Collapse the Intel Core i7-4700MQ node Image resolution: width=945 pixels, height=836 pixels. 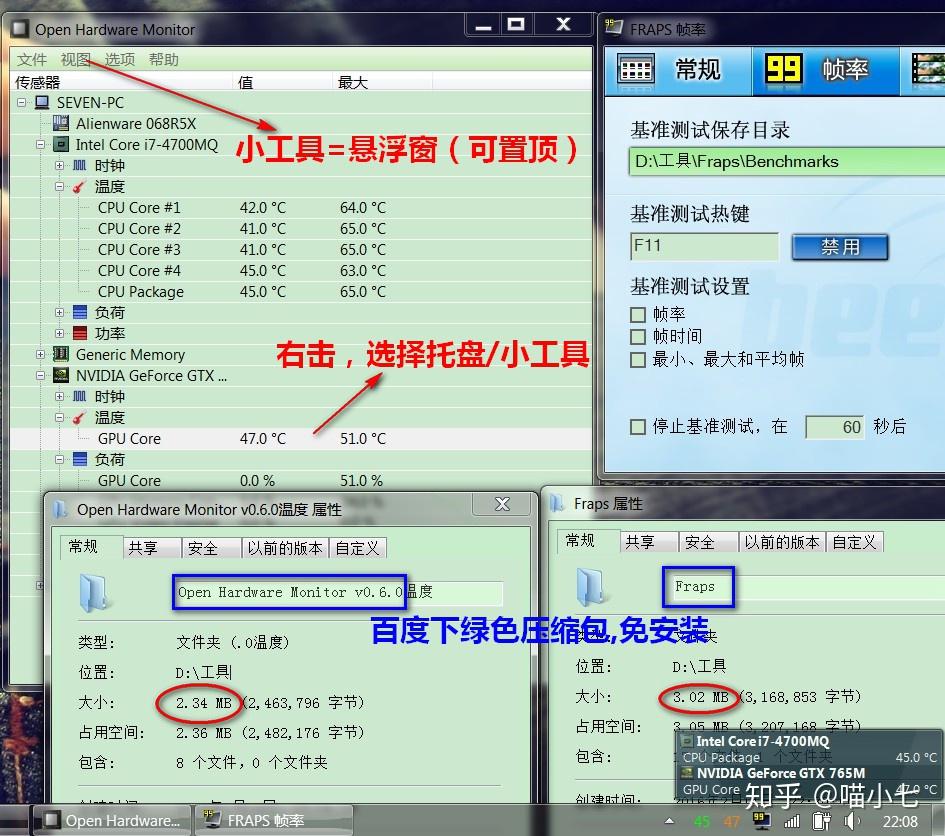click(40, 145)
